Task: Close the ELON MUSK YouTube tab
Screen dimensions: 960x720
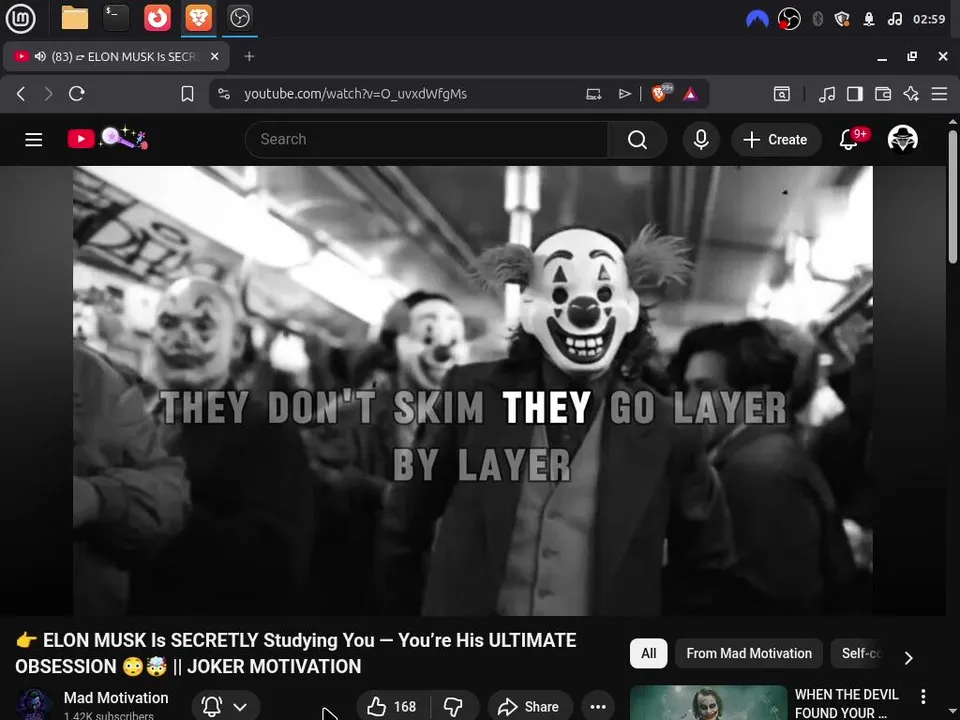Action: click(x=214, y=56)
